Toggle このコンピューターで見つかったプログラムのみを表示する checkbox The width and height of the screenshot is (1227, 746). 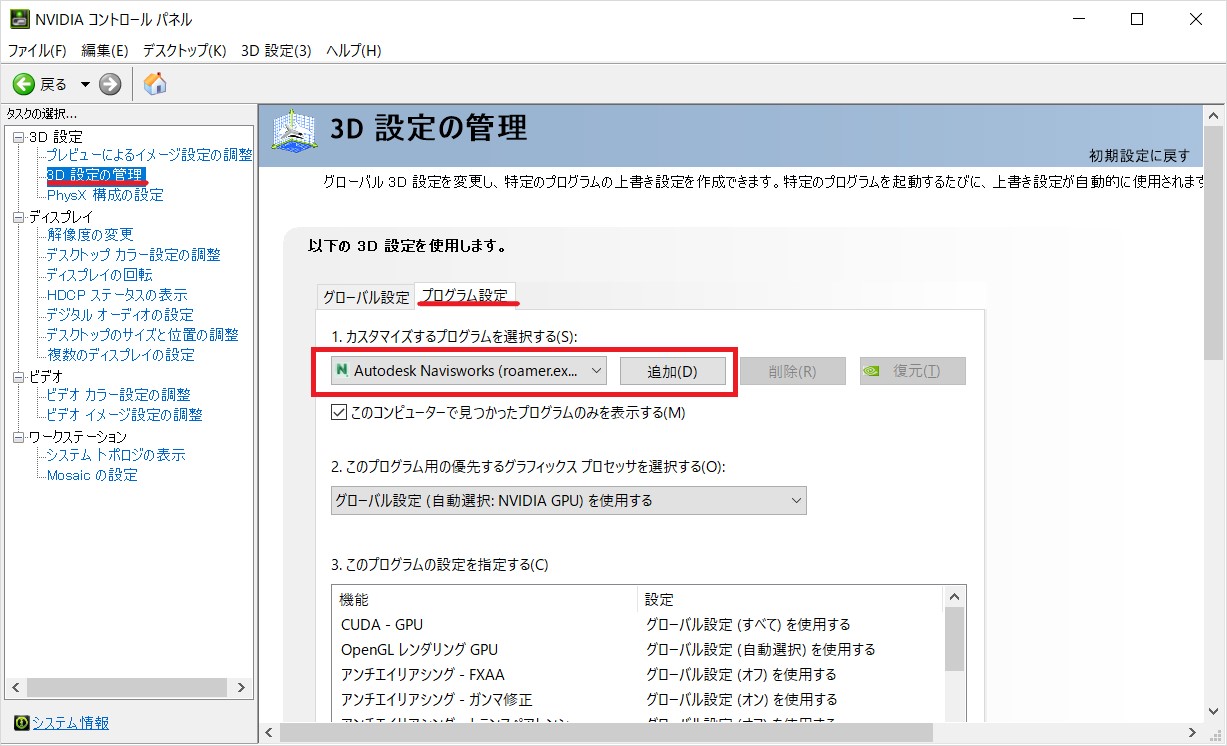339,412
